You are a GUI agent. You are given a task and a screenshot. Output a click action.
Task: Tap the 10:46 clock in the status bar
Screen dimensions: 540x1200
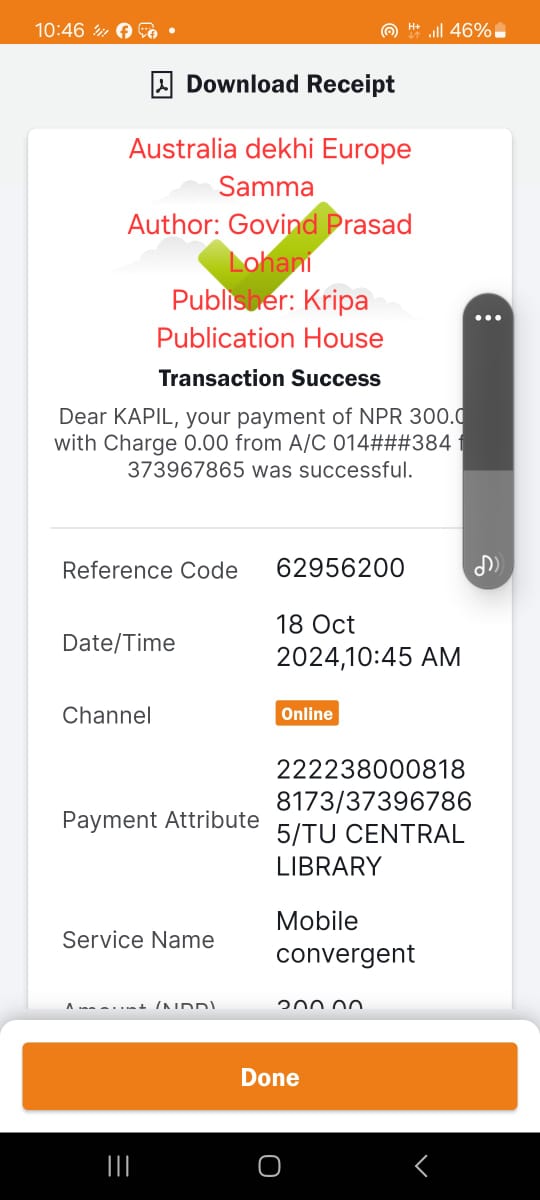point(60,31)
